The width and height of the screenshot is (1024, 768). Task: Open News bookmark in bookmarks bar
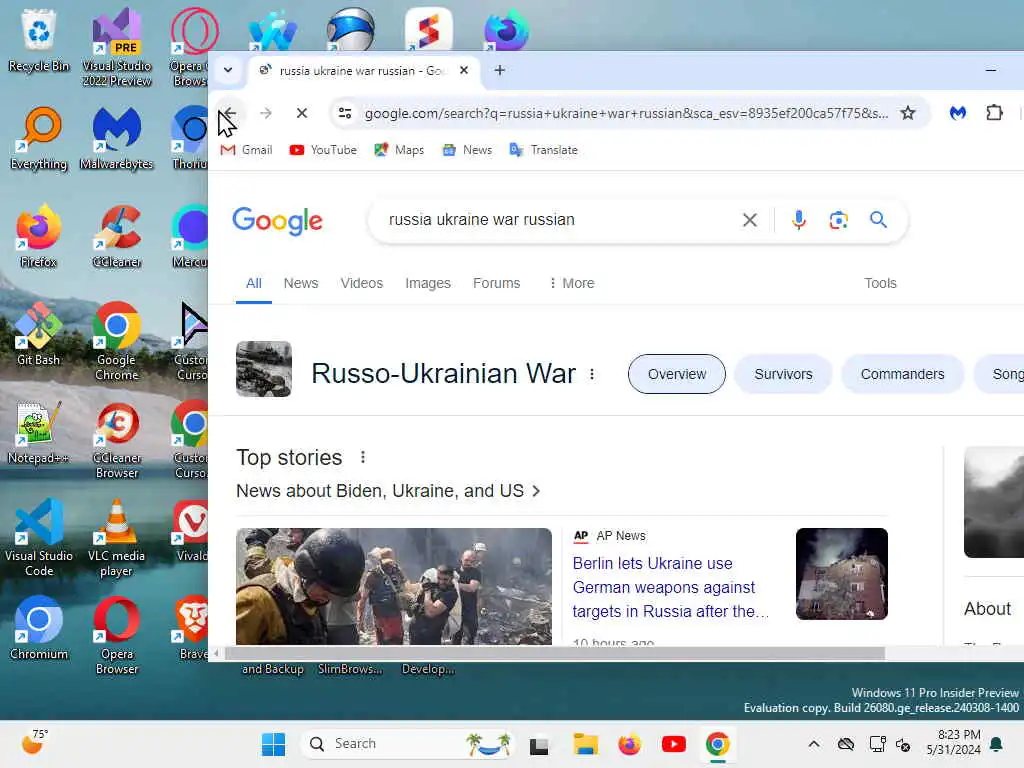[x=468, y=150]
